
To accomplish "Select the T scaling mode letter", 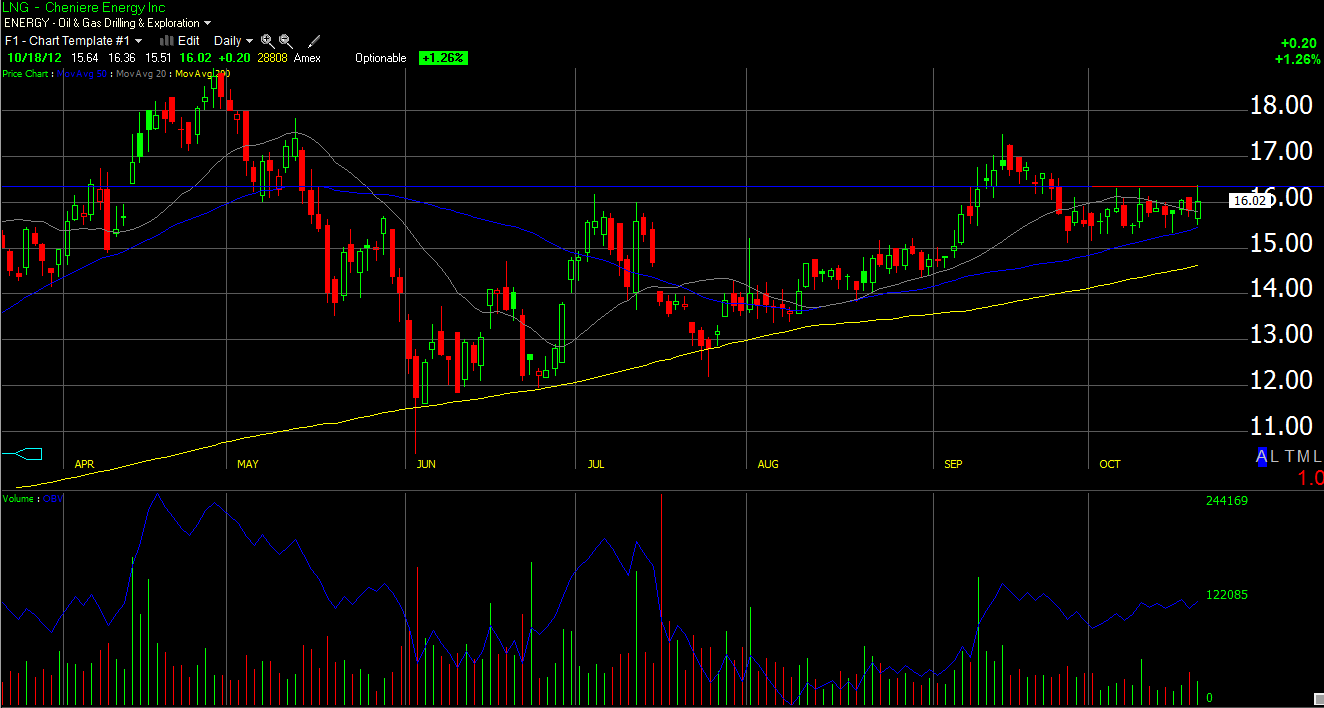I will 1289,457.
